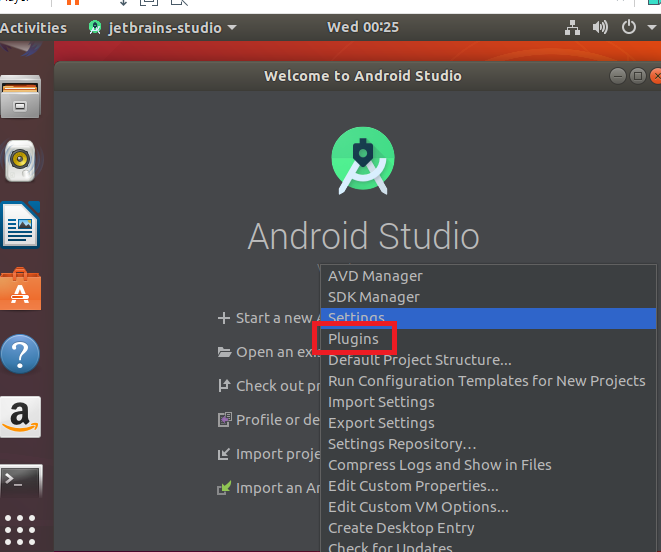This screenshot has height=552, width=661.
Task: Click the folder icon beside Open an existing
Action: (224, 352)
